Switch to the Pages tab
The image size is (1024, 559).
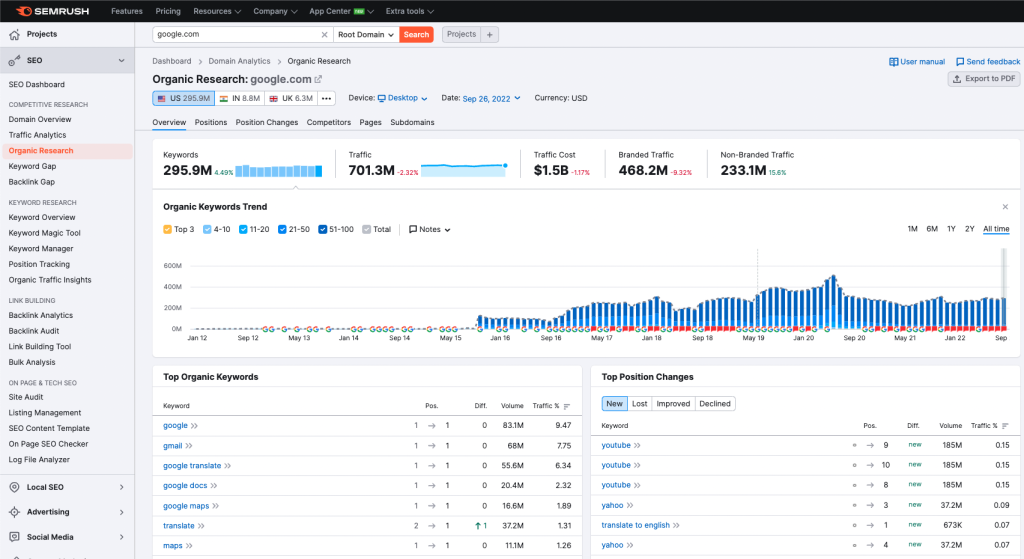pyautogui.click(x=370, y=122)
